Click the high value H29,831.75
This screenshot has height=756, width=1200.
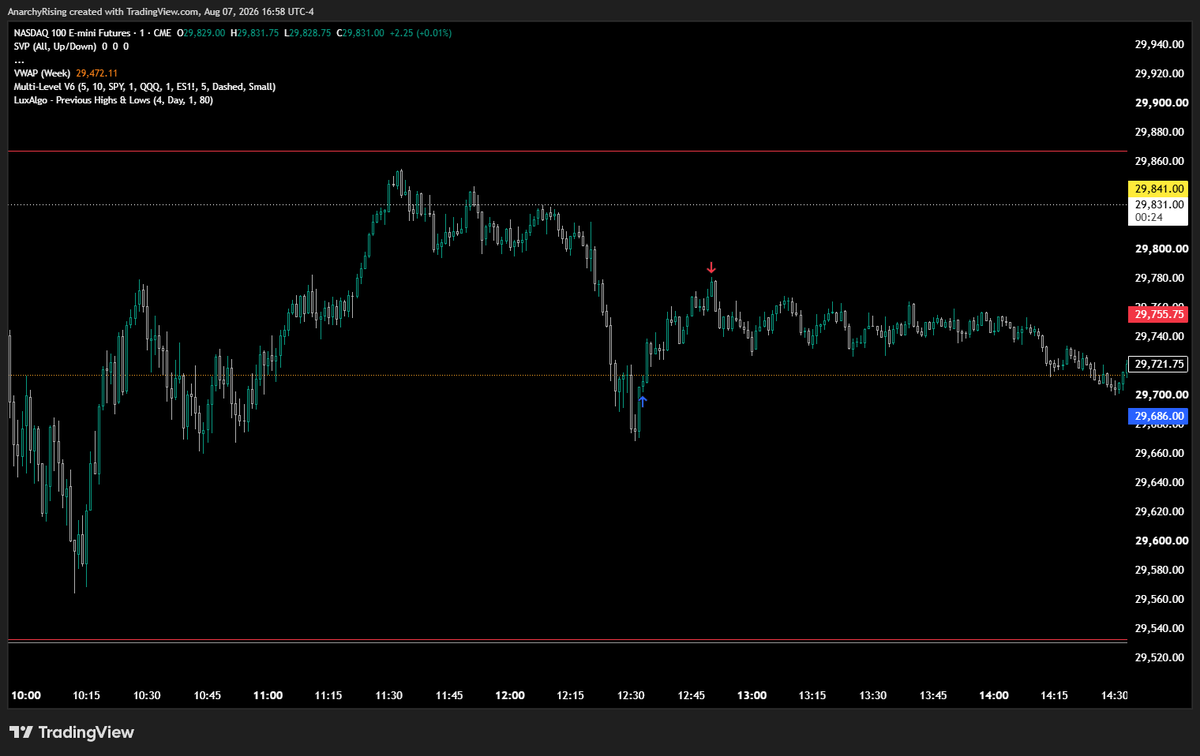[x=255, y=33]
